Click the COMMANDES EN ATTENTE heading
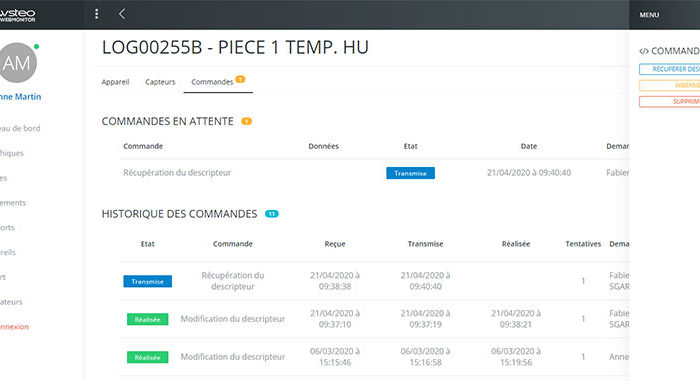 coord(167,121)
